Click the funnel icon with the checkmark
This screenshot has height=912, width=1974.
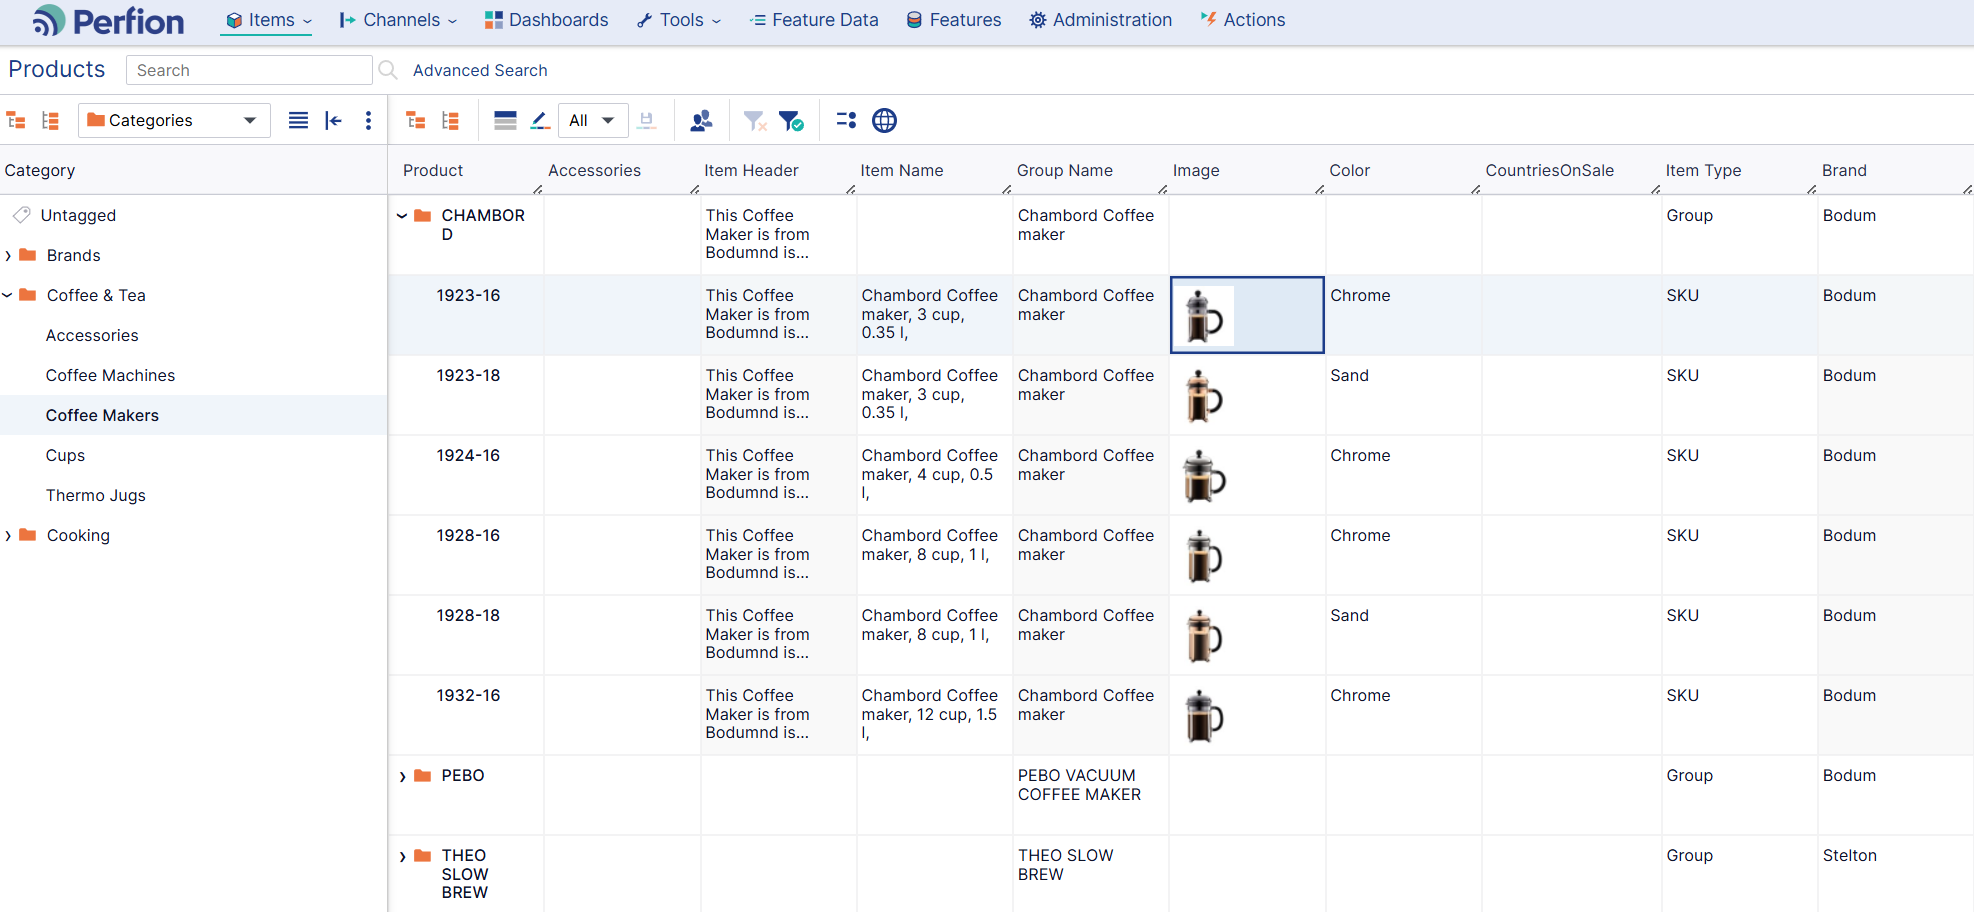(791, 121)
